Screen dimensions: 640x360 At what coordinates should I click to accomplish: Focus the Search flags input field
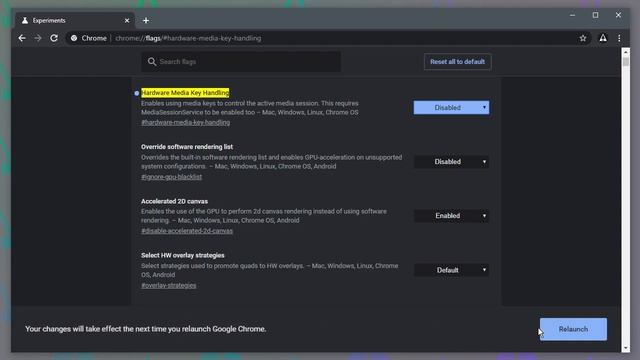(x=241, y=62)
